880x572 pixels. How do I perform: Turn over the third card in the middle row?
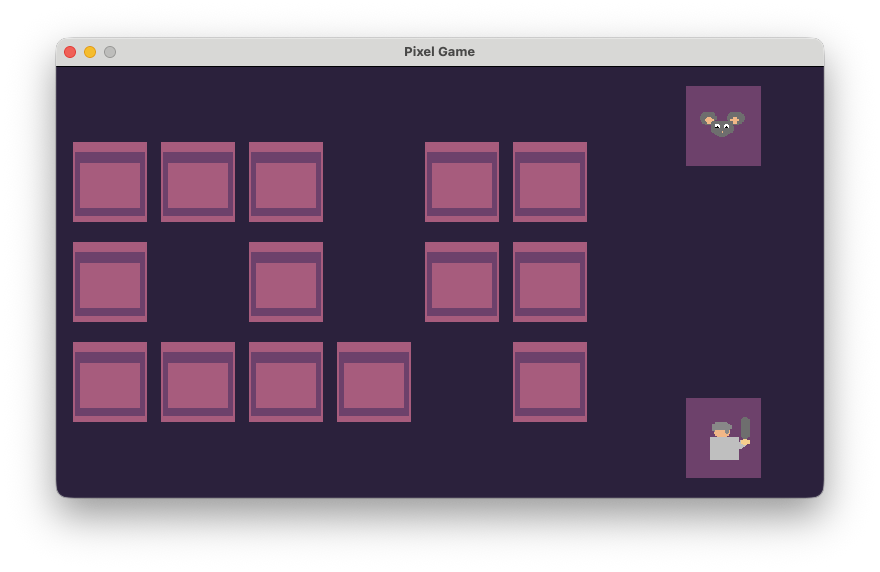tap(462, 282)
